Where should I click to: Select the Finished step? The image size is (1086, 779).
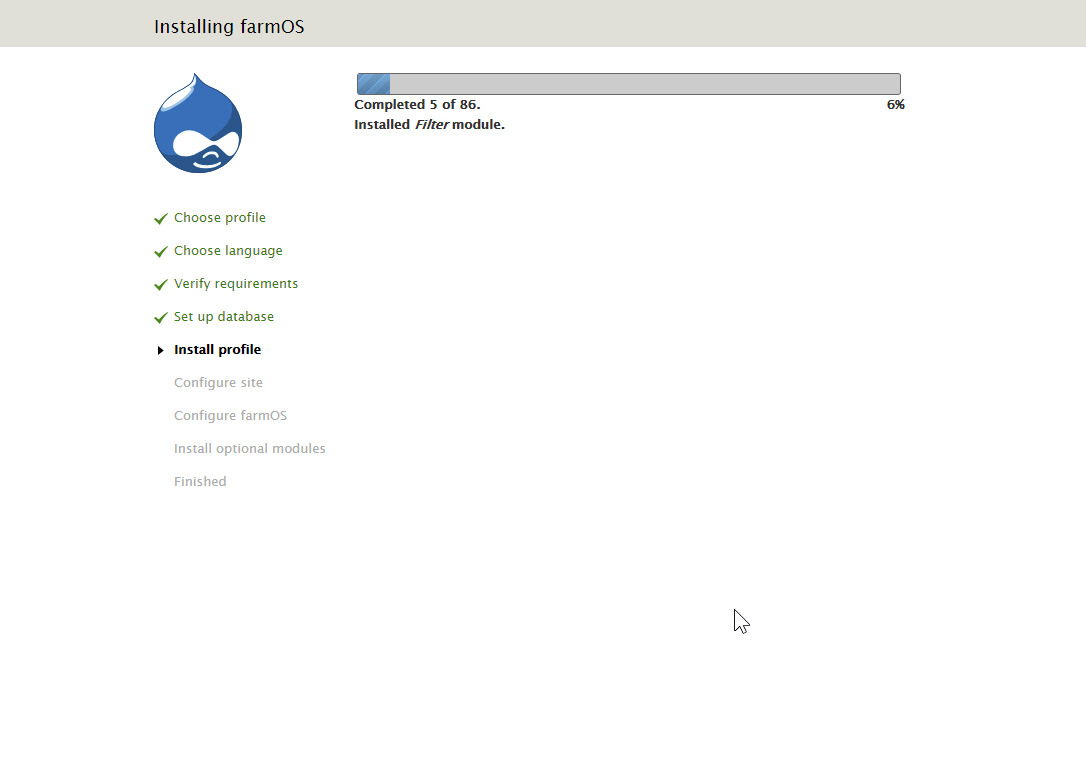tap(200, 481)
